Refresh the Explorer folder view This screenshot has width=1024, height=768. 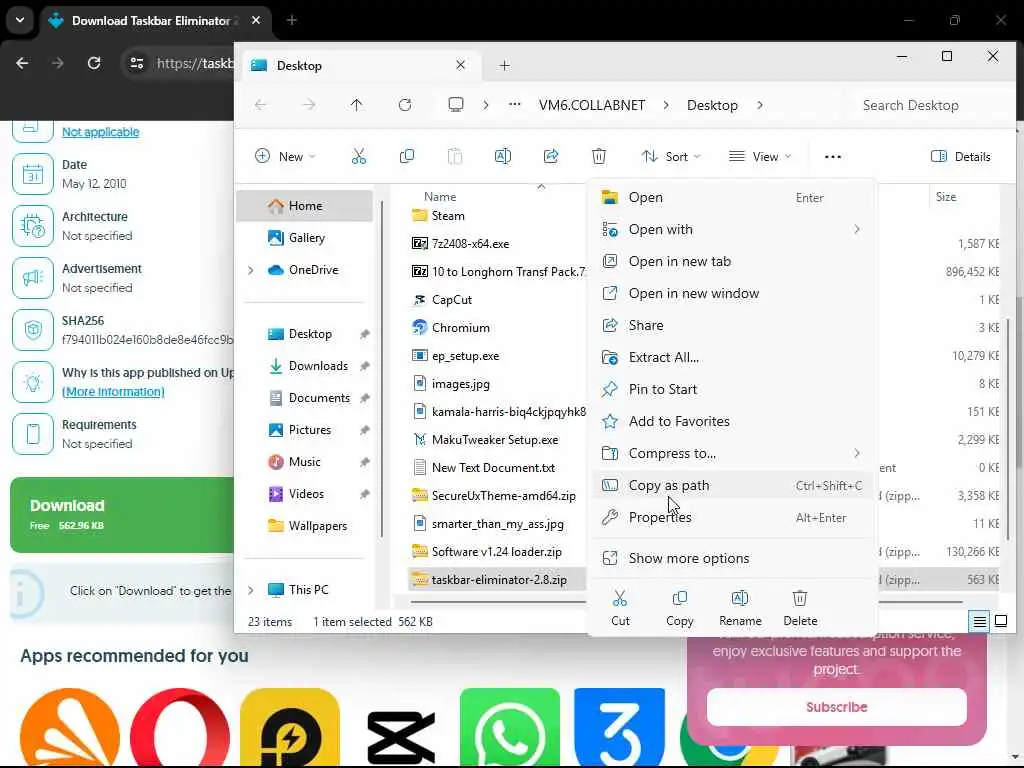point(405,104)
